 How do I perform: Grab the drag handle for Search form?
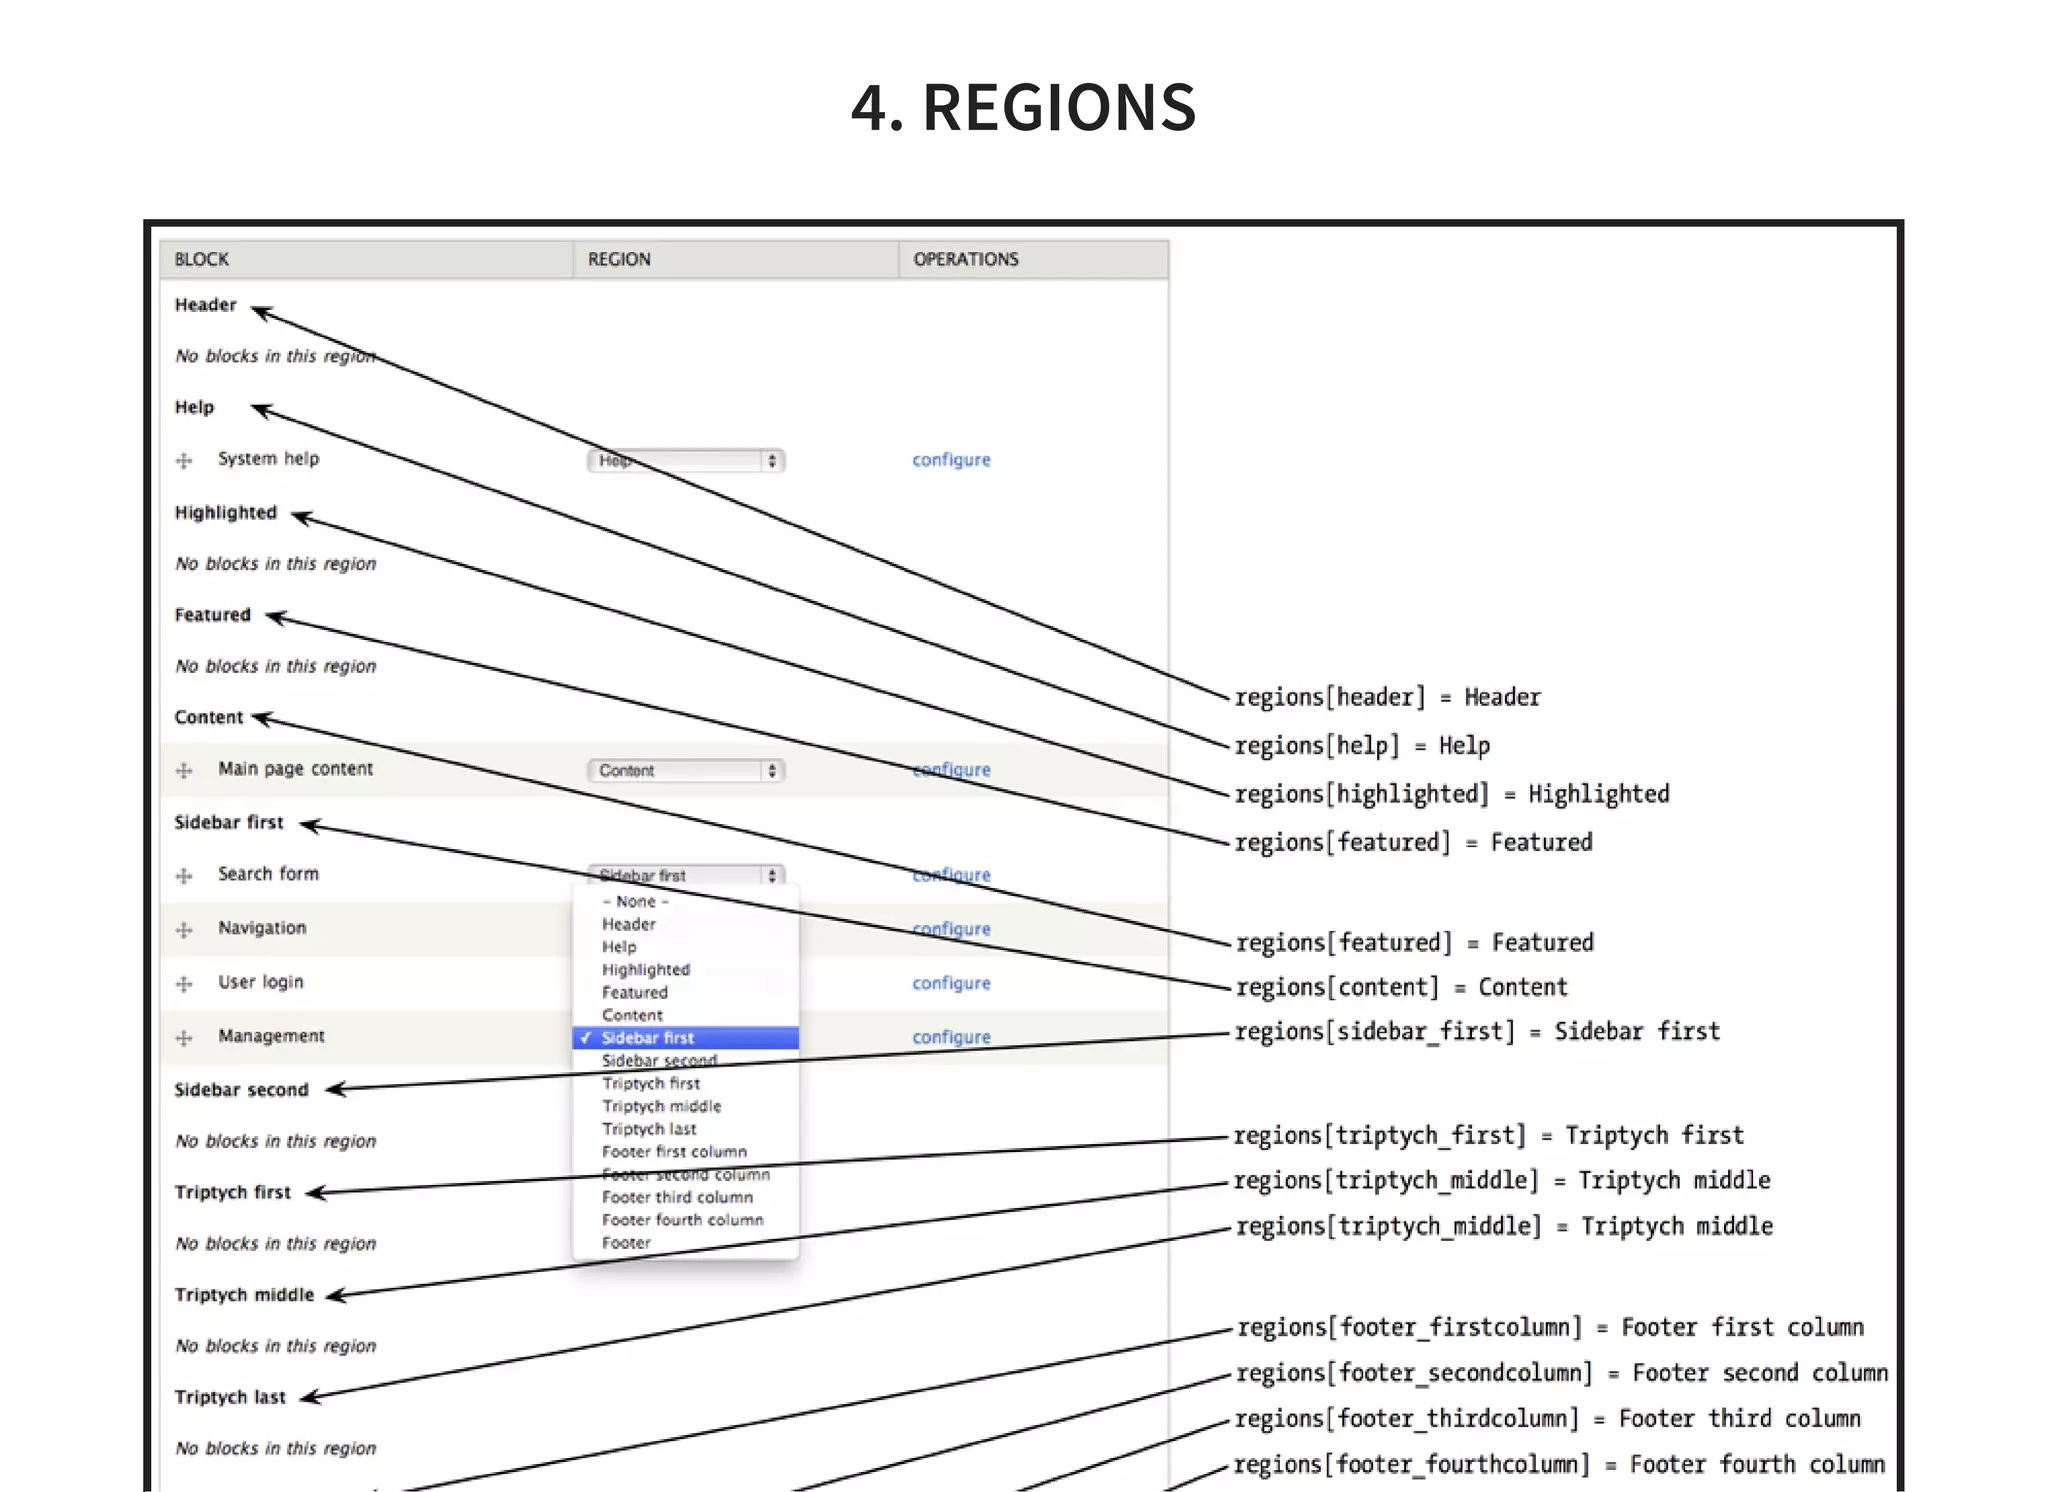[x=184, y=876]
